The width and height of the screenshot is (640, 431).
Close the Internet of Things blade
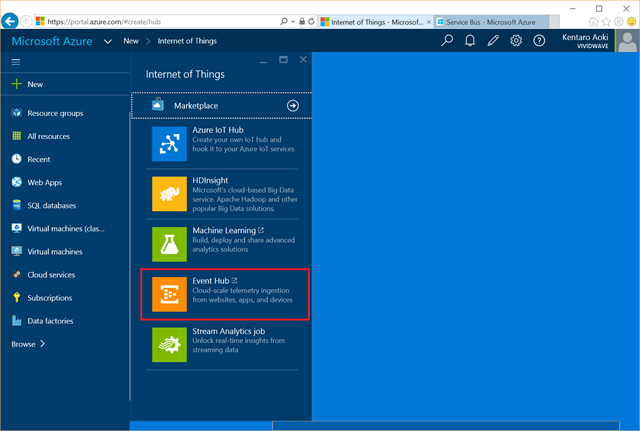[x=303, y=60]
